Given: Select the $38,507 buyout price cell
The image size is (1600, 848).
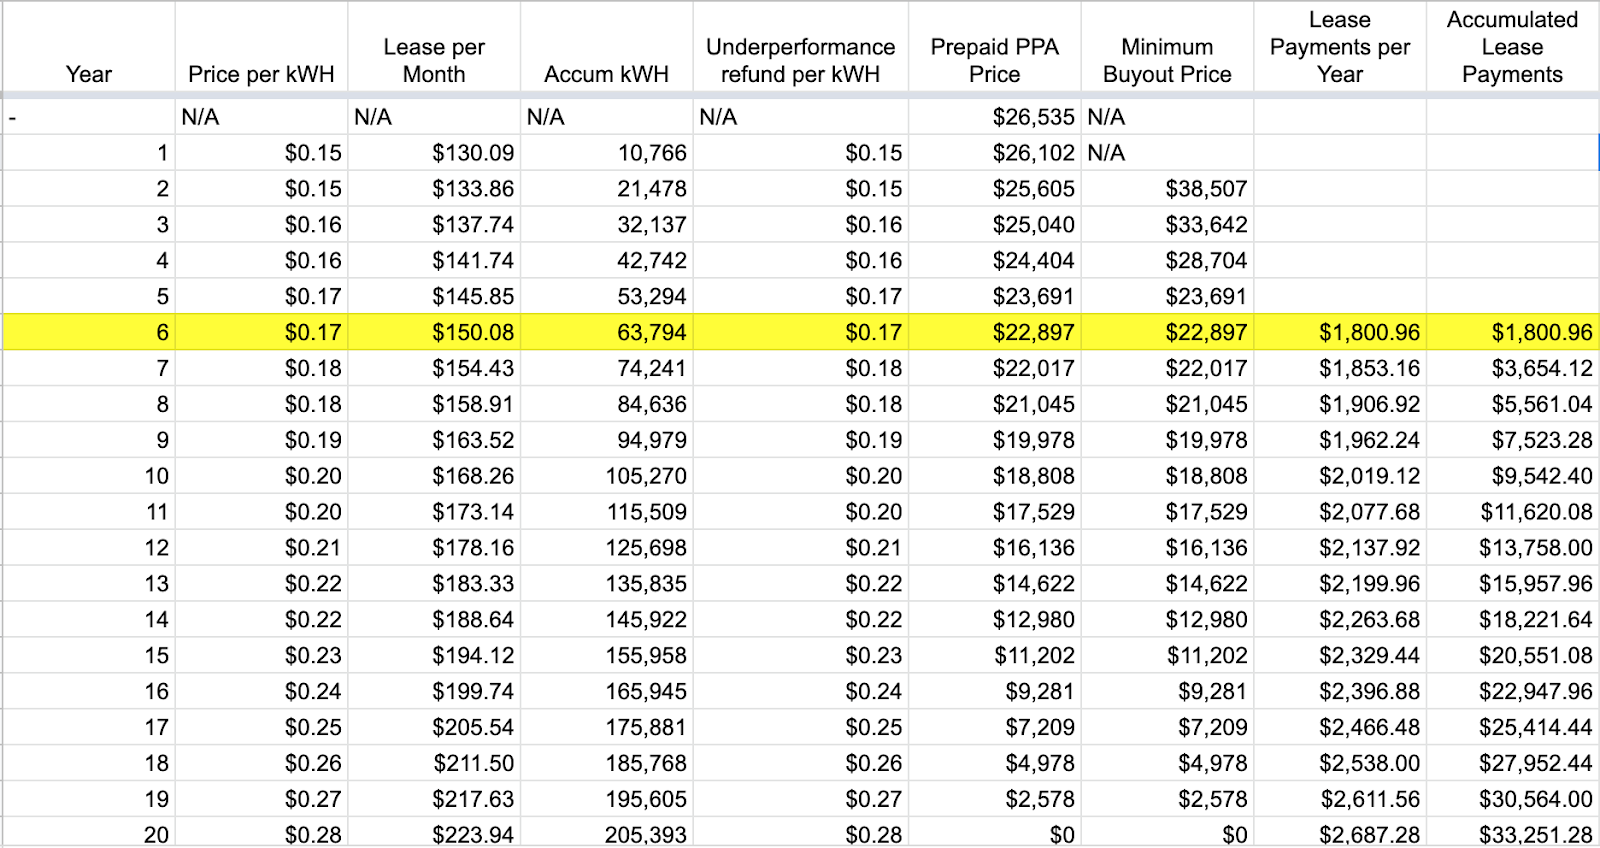Looking at the screenshot, I should (x=1167, y=189).
